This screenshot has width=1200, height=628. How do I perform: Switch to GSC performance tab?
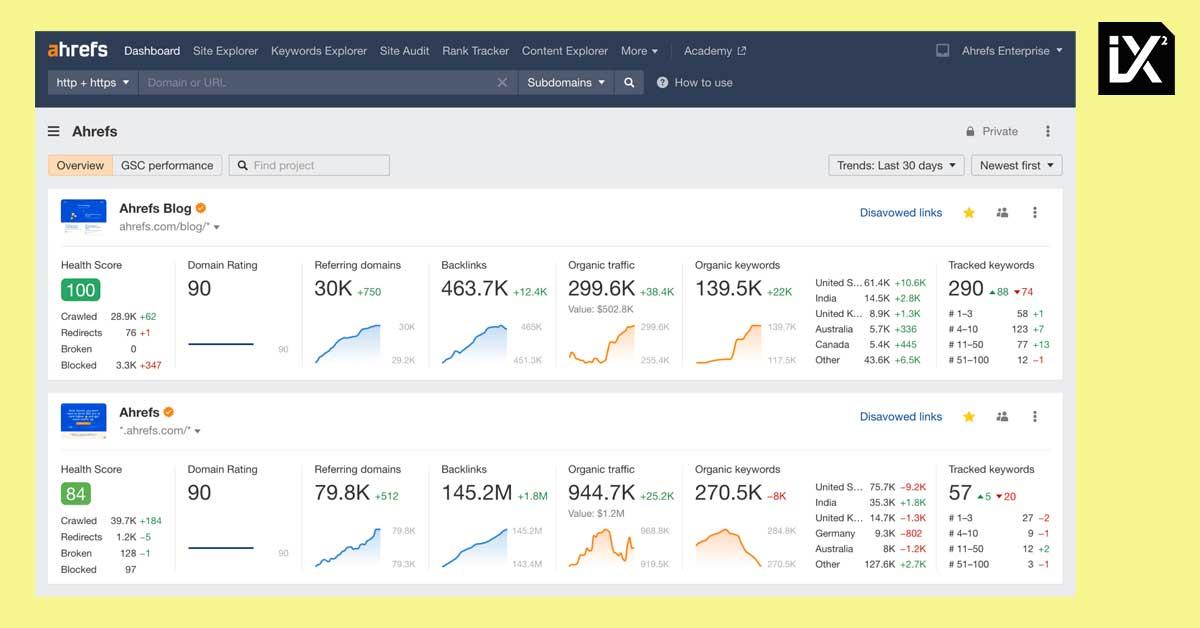(167, 166)
